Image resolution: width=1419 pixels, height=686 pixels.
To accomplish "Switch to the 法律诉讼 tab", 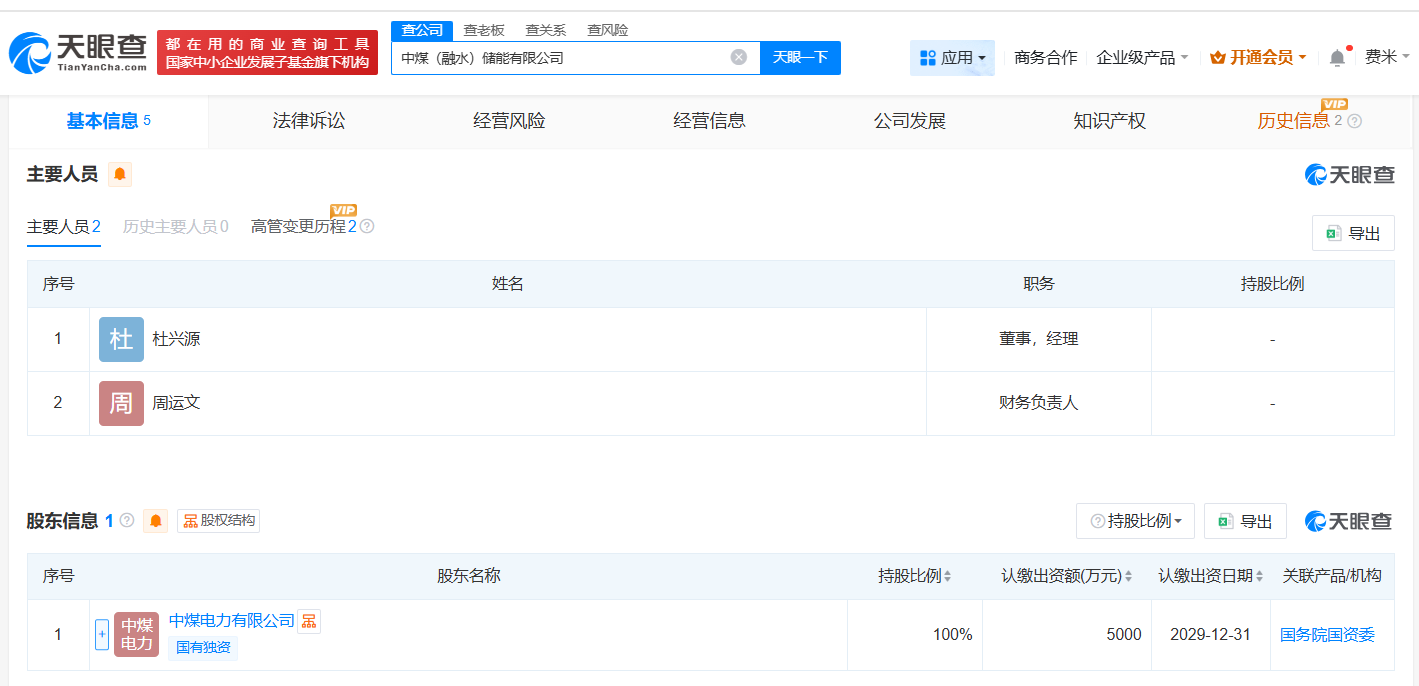I will click(308, 120).
